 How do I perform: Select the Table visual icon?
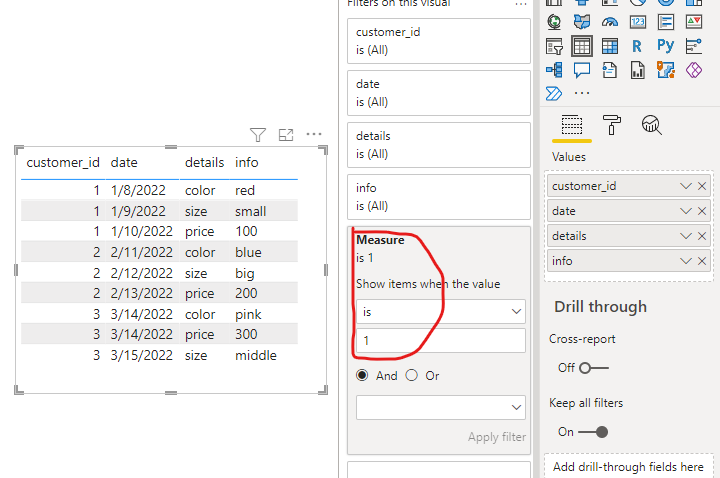click(x=582, y=46)
